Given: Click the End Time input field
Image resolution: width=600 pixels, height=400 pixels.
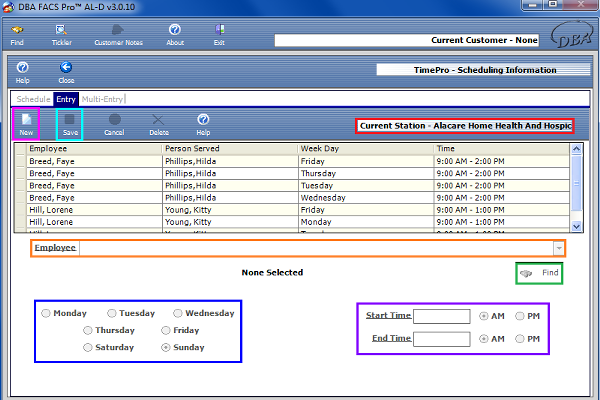Looking at the screenshot, I should [442, 339].
